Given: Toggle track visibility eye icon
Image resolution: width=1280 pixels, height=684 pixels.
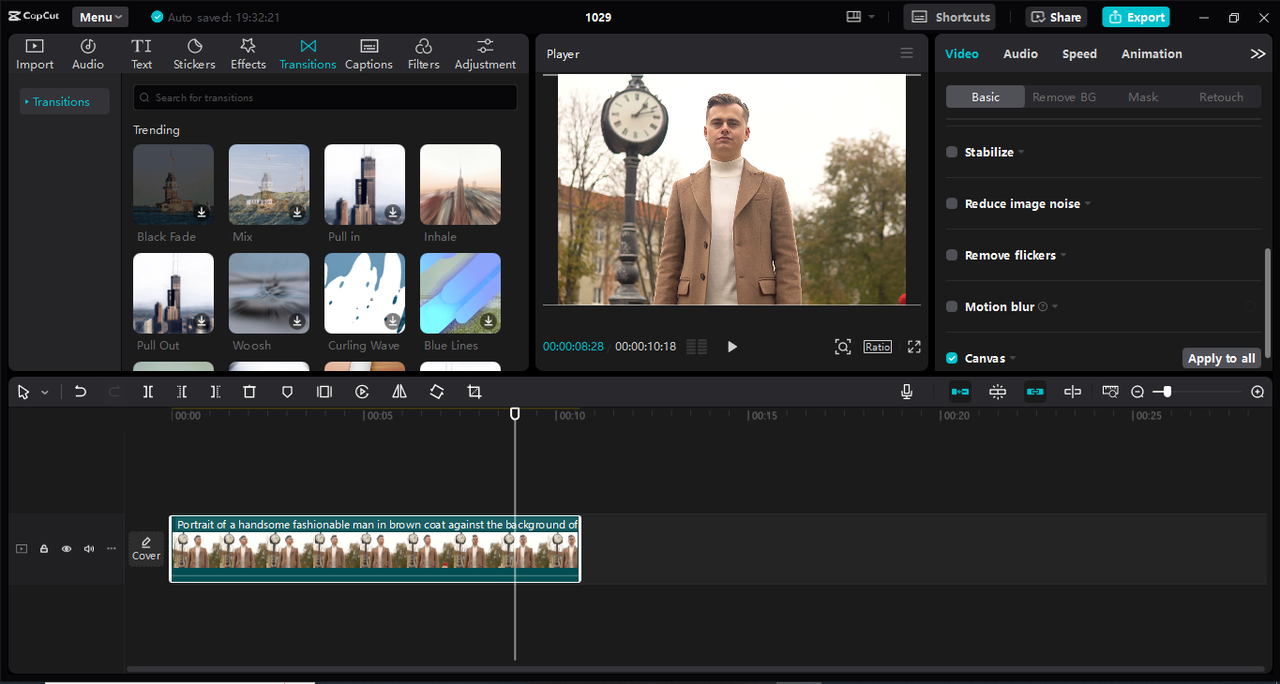Looking at the screenshot, I should pos(67,549).
